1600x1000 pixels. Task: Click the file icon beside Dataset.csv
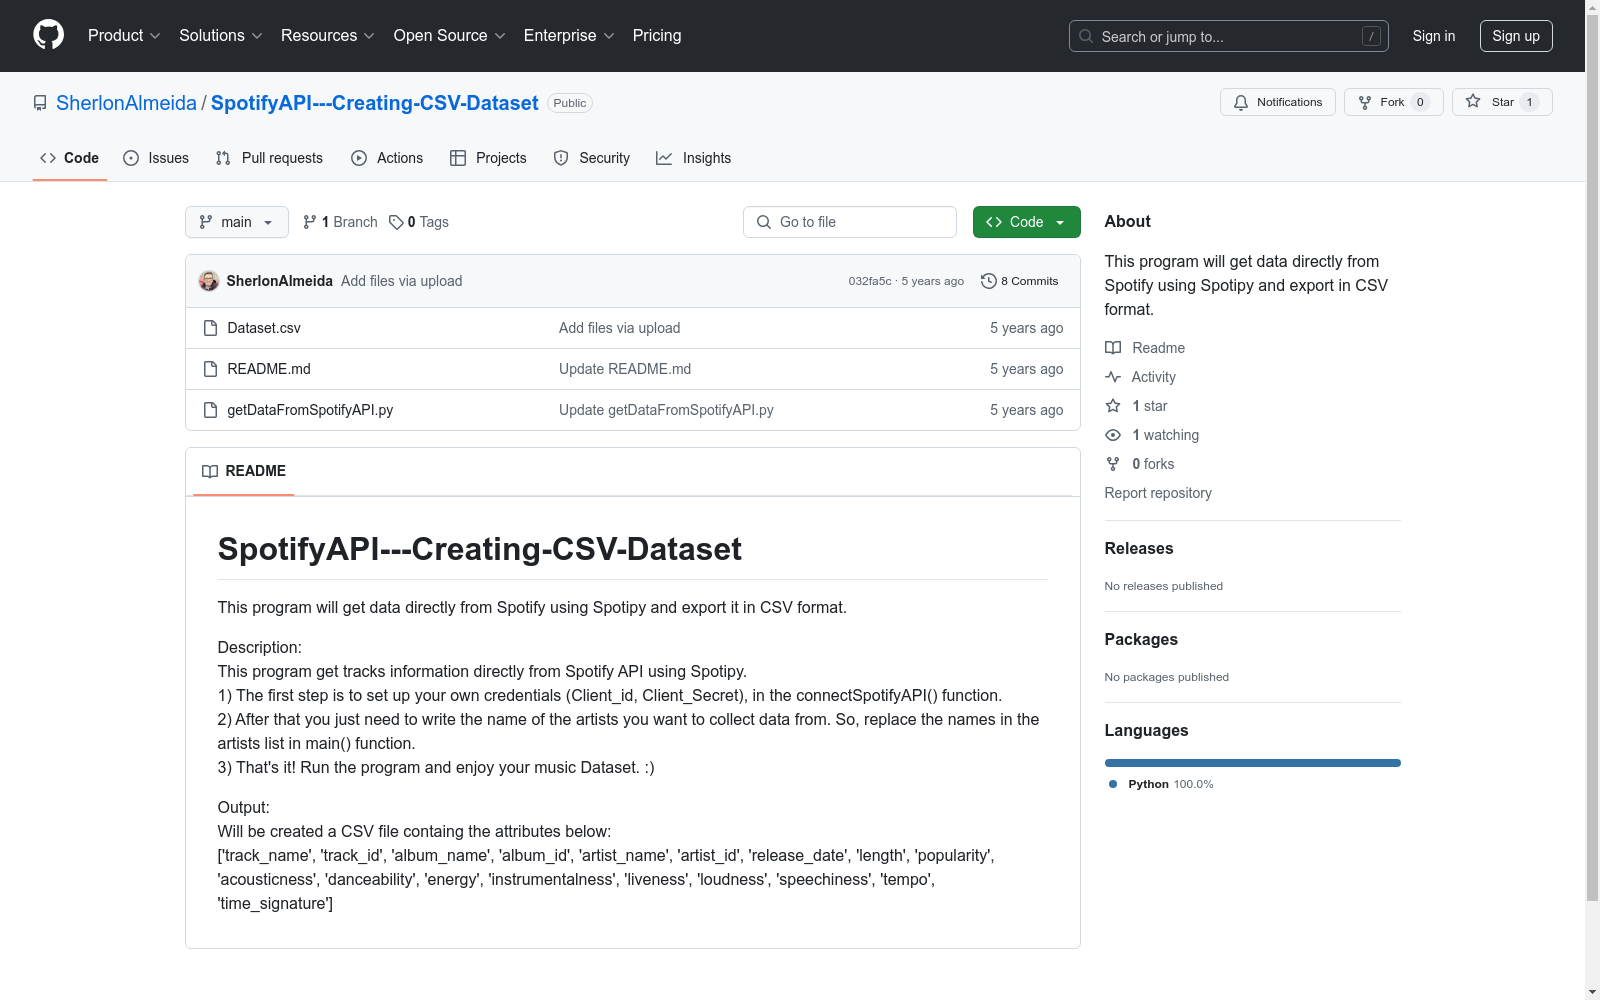pyautogui.click(x=210, y=328)
